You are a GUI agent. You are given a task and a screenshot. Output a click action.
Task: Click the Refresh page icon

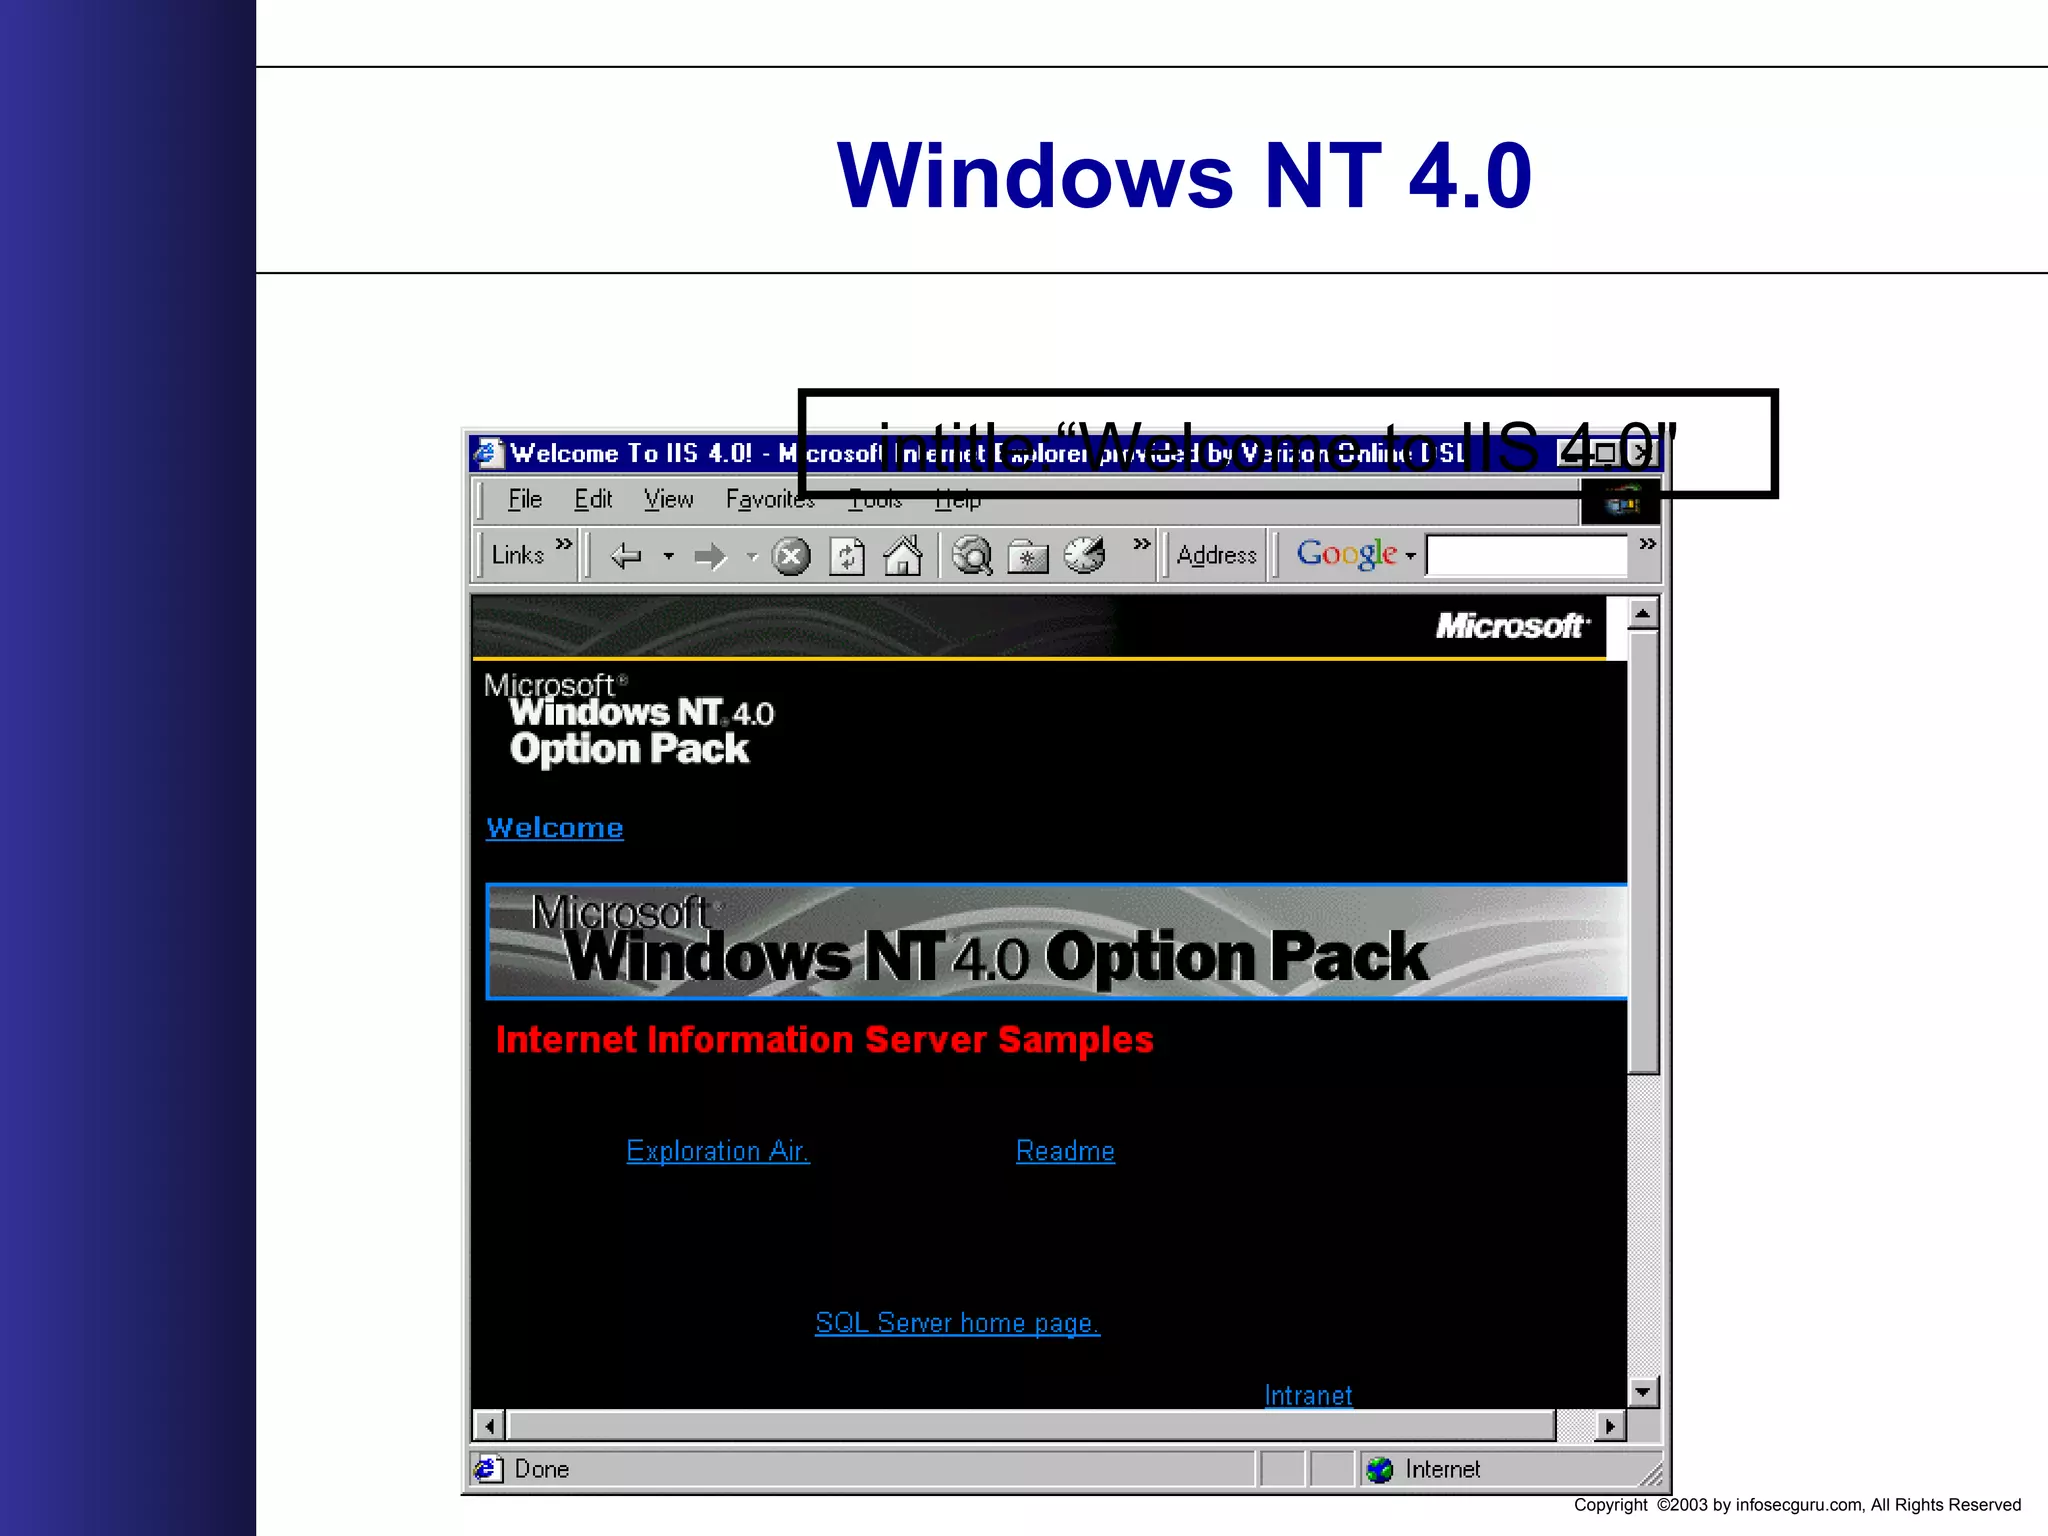pyautogui.click(x=847, y=556)
